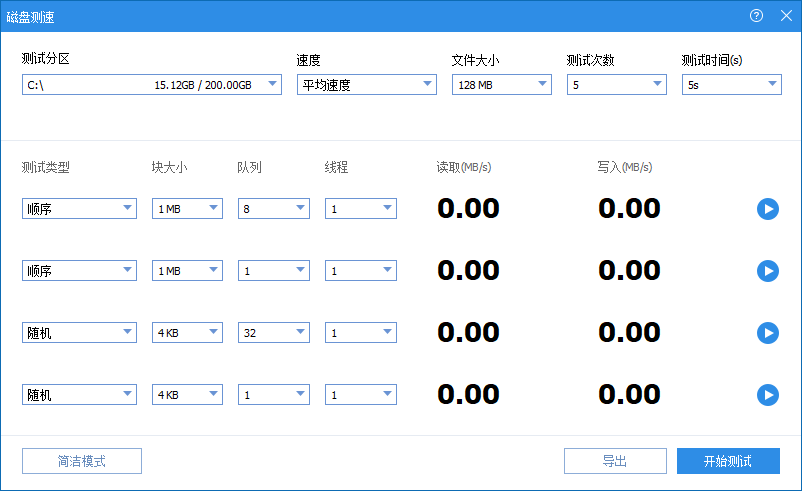Open third row 随机 test type dropdown
The width and height of the screenshot is (802, 491).
[x=79, y=332]
